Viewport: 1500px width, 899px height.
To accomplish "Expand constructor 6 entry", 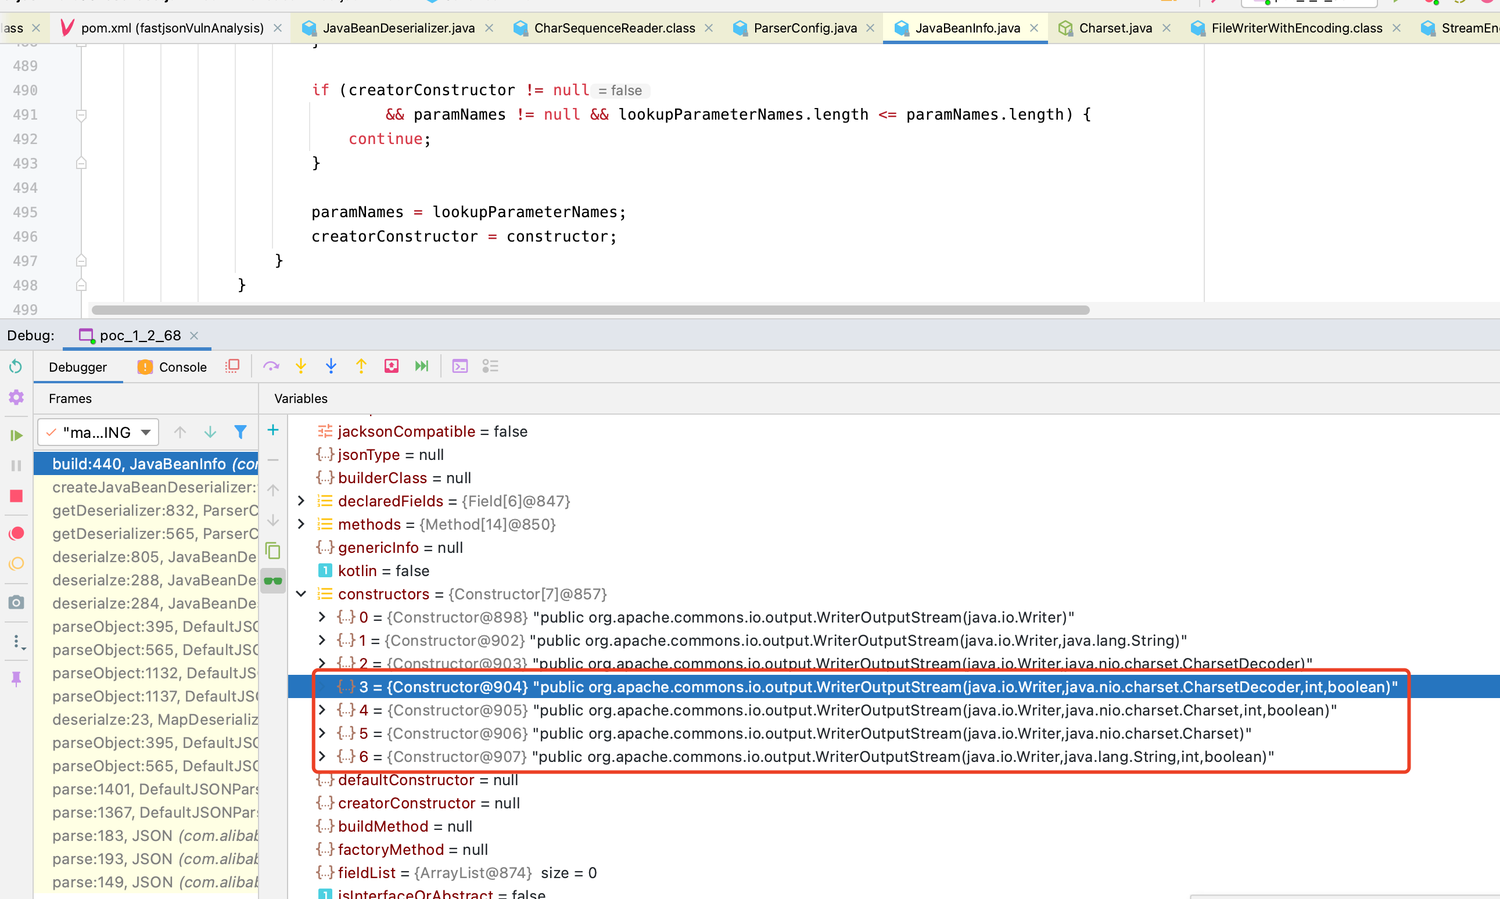I will click(x=322, y=756).
